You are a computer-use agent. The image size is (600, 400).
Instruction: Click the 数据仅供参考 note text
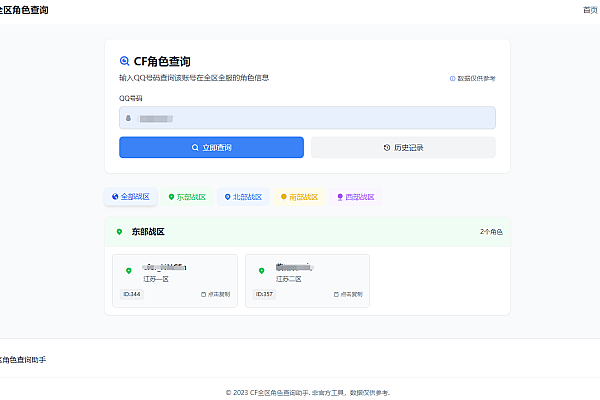pos(476,78)
